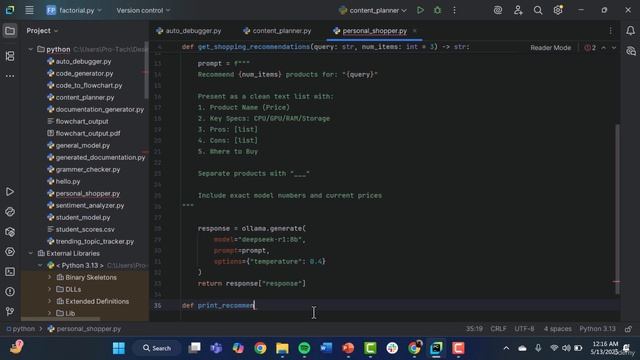This screenshot has height=360, width=640.
Task: Open Google Chrome from the taskbar
Action: (x=260, y=348)
